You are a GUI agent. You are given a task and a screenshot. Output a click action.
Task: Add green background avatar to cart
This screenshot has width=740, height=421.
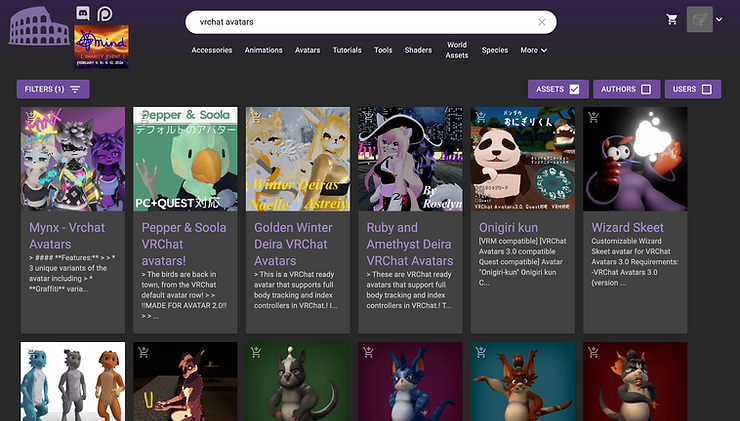tap(256, 352)
